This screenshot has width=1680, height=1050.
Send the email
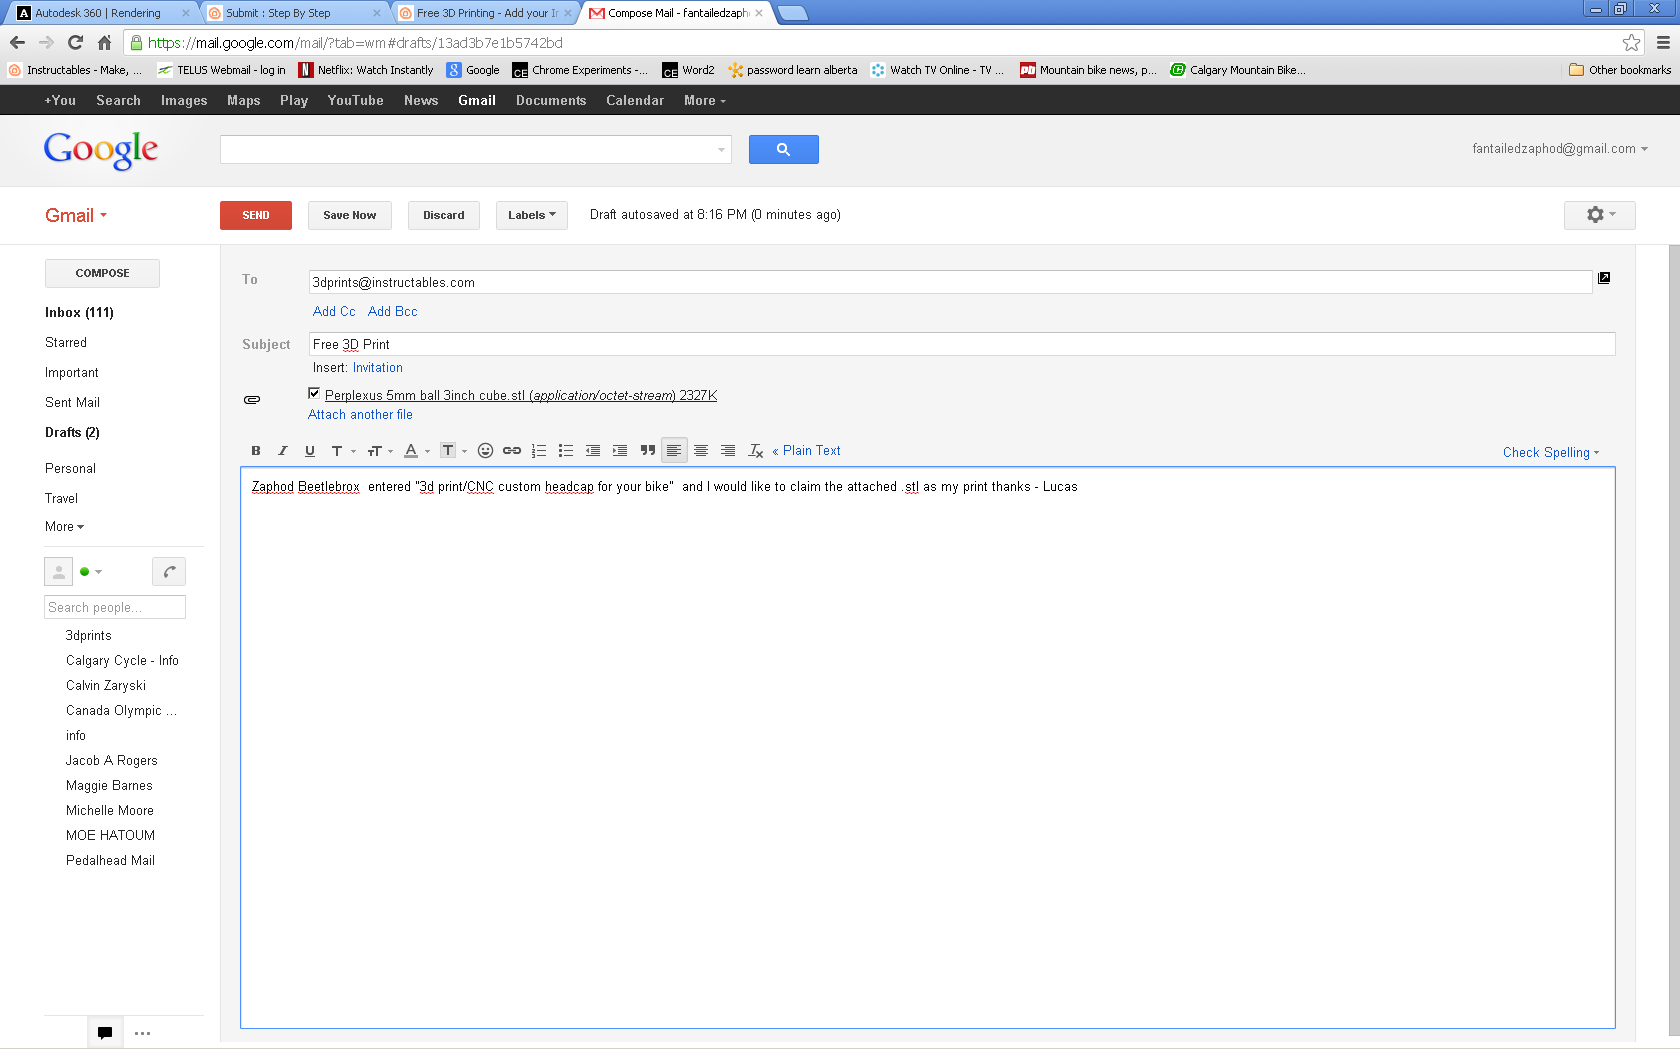(x=256, y=215)
